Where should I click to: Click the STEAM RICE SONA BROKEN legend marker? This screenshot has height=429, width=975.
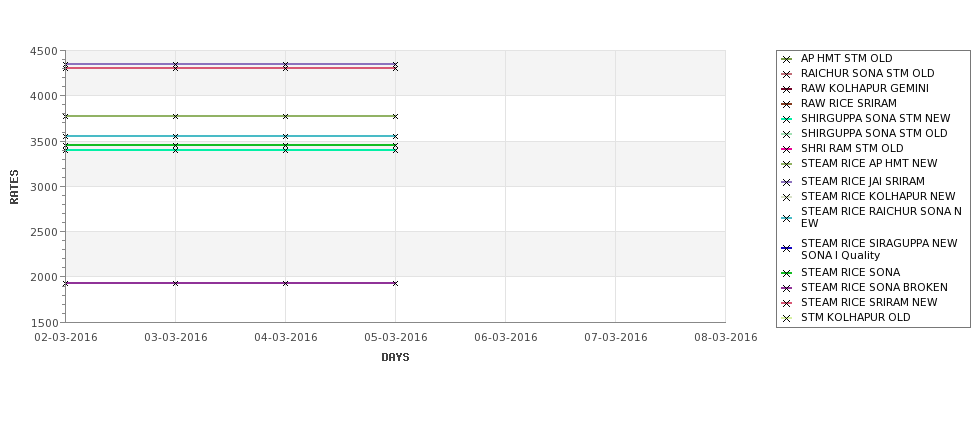click(x=787, y=288)
